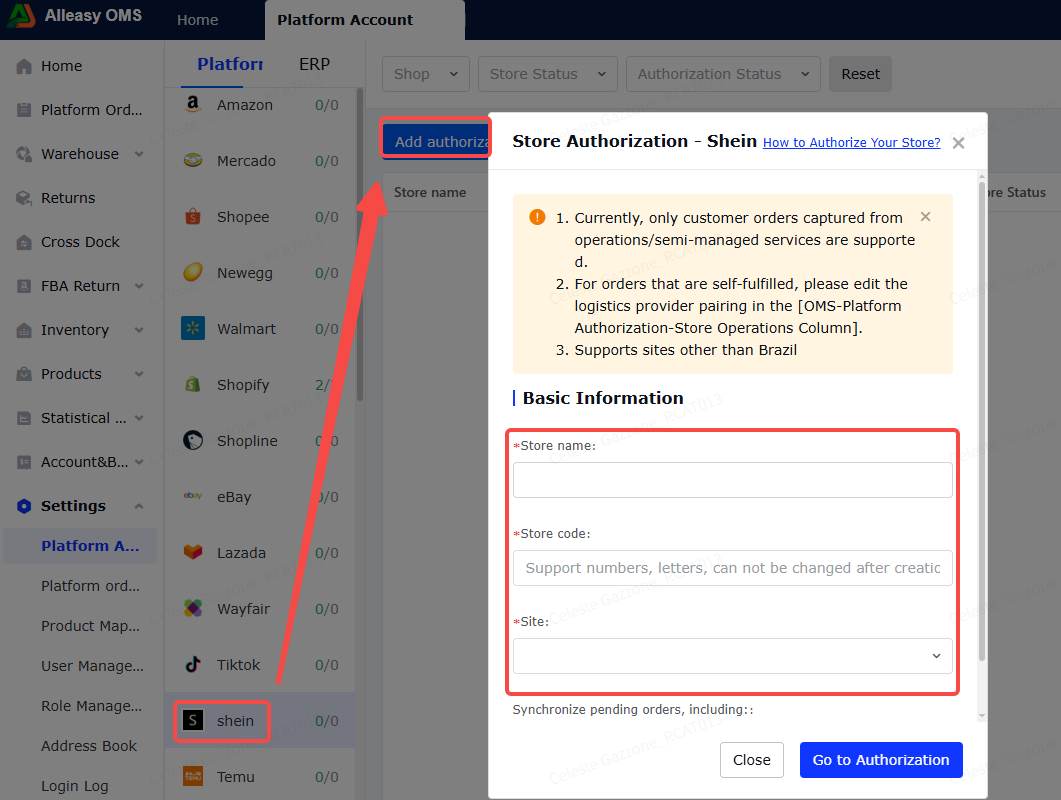Image resolution: width=1061 pixels, height=800 pixels.
Task: Open the Shop filter dropdown
Action: [426, 74]
